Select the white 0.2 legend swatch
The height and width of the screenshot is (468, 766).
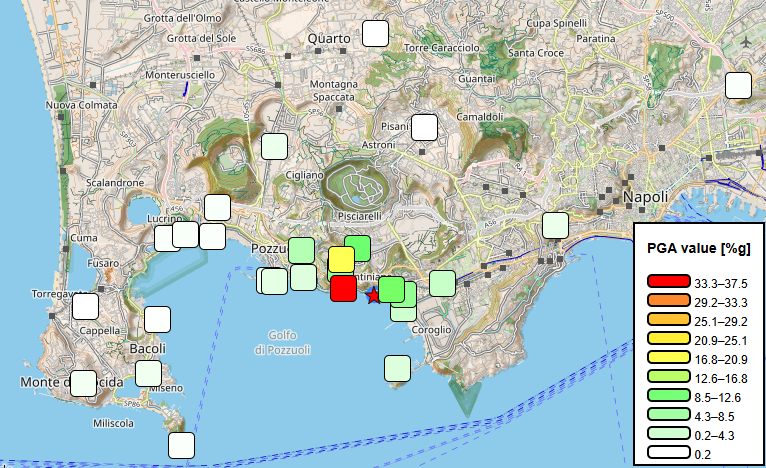pos(669,452)
